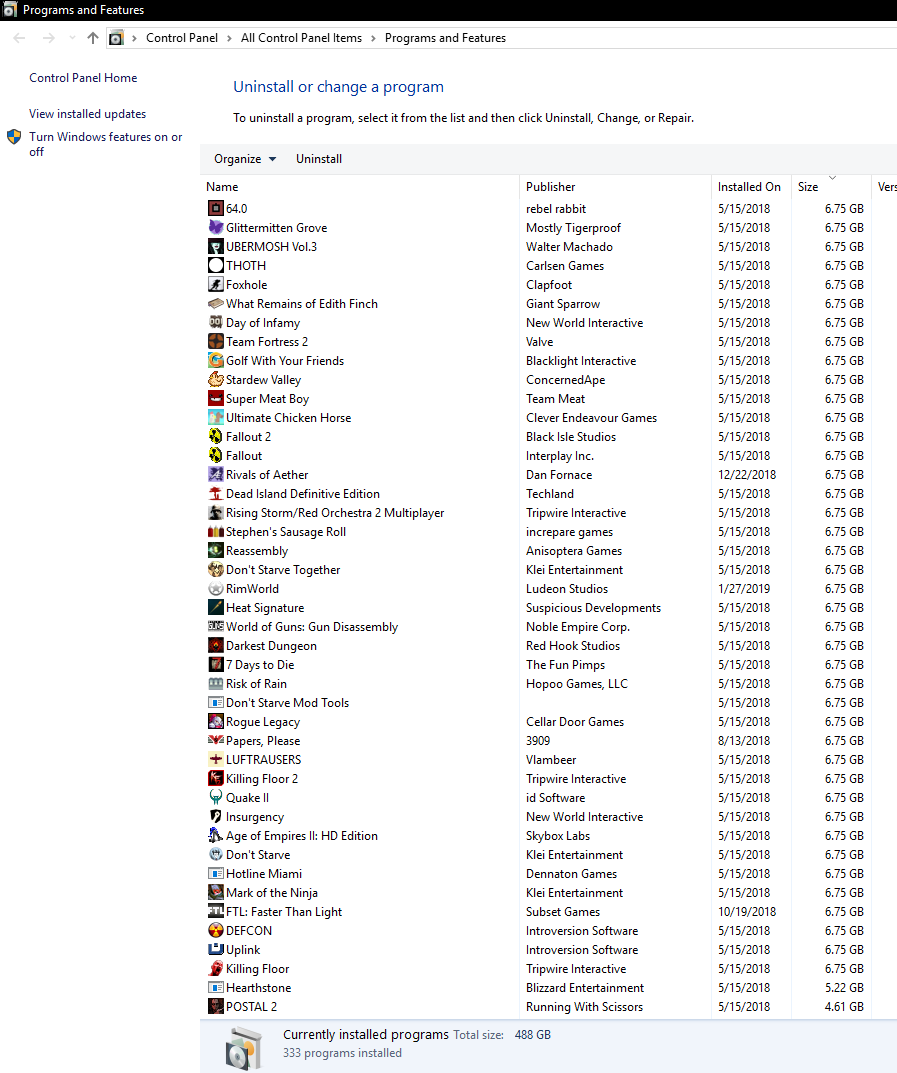Select the Fallout 2 radiation icon
Image resolution: width=897 pixels, height=1073 pixels.
(x=216, y=437)
